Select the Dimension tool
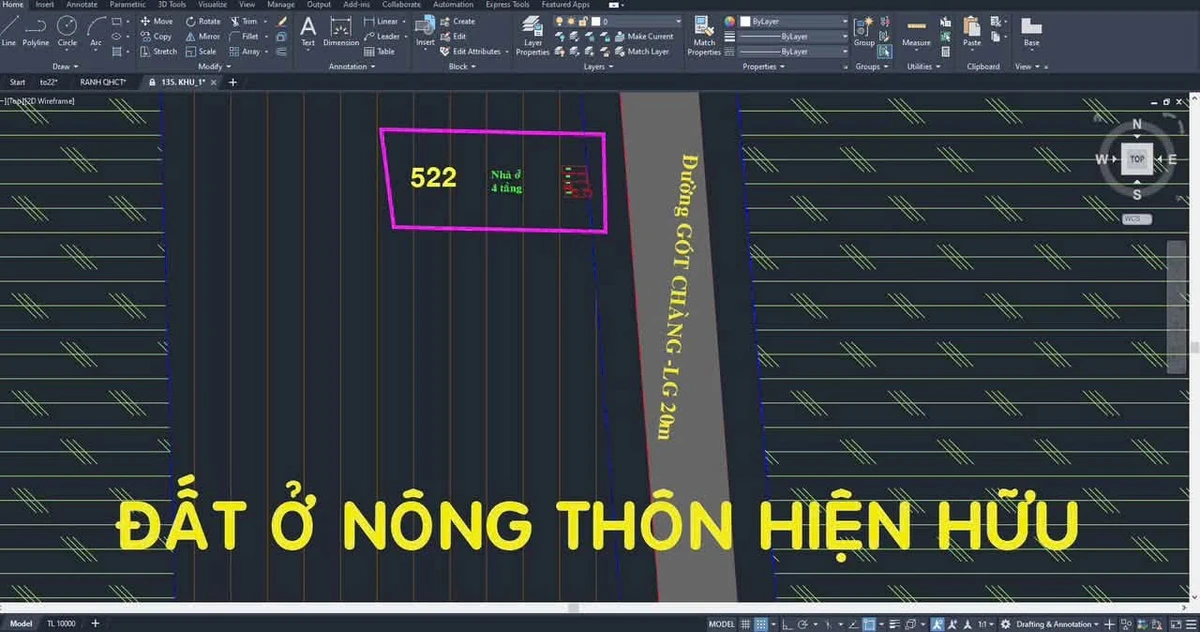Image resolution: width=1200 pixels, height=632 pixels. tap(341, 31)
